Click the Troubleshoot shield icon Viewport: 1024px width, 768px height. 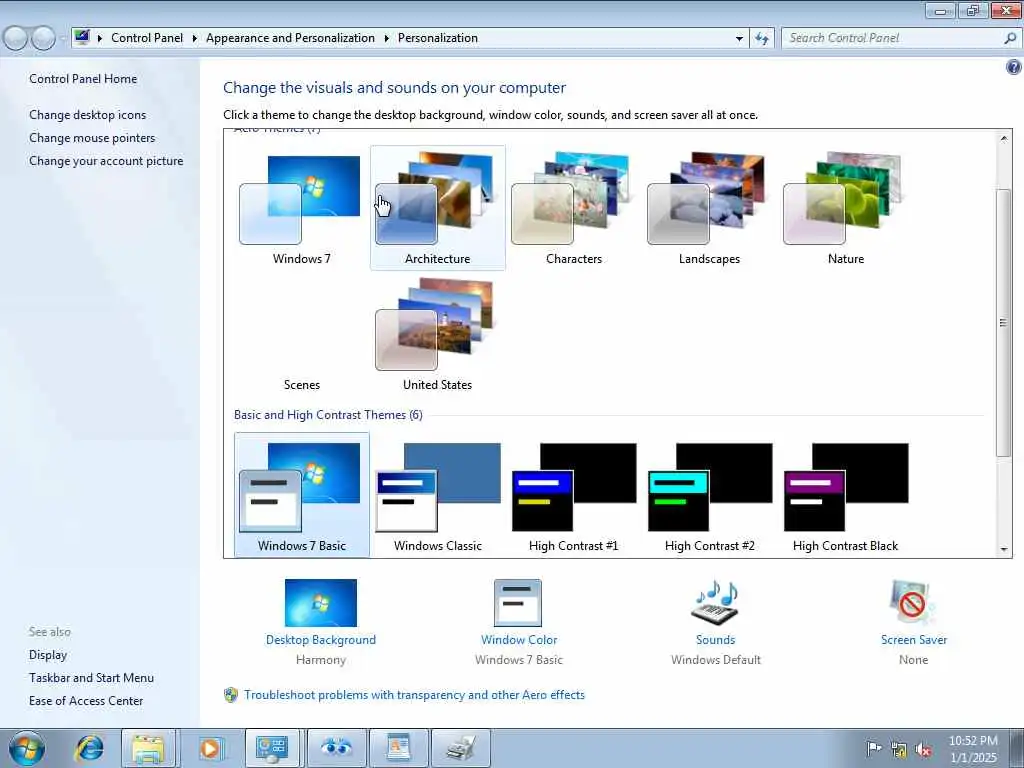(231, 695)
